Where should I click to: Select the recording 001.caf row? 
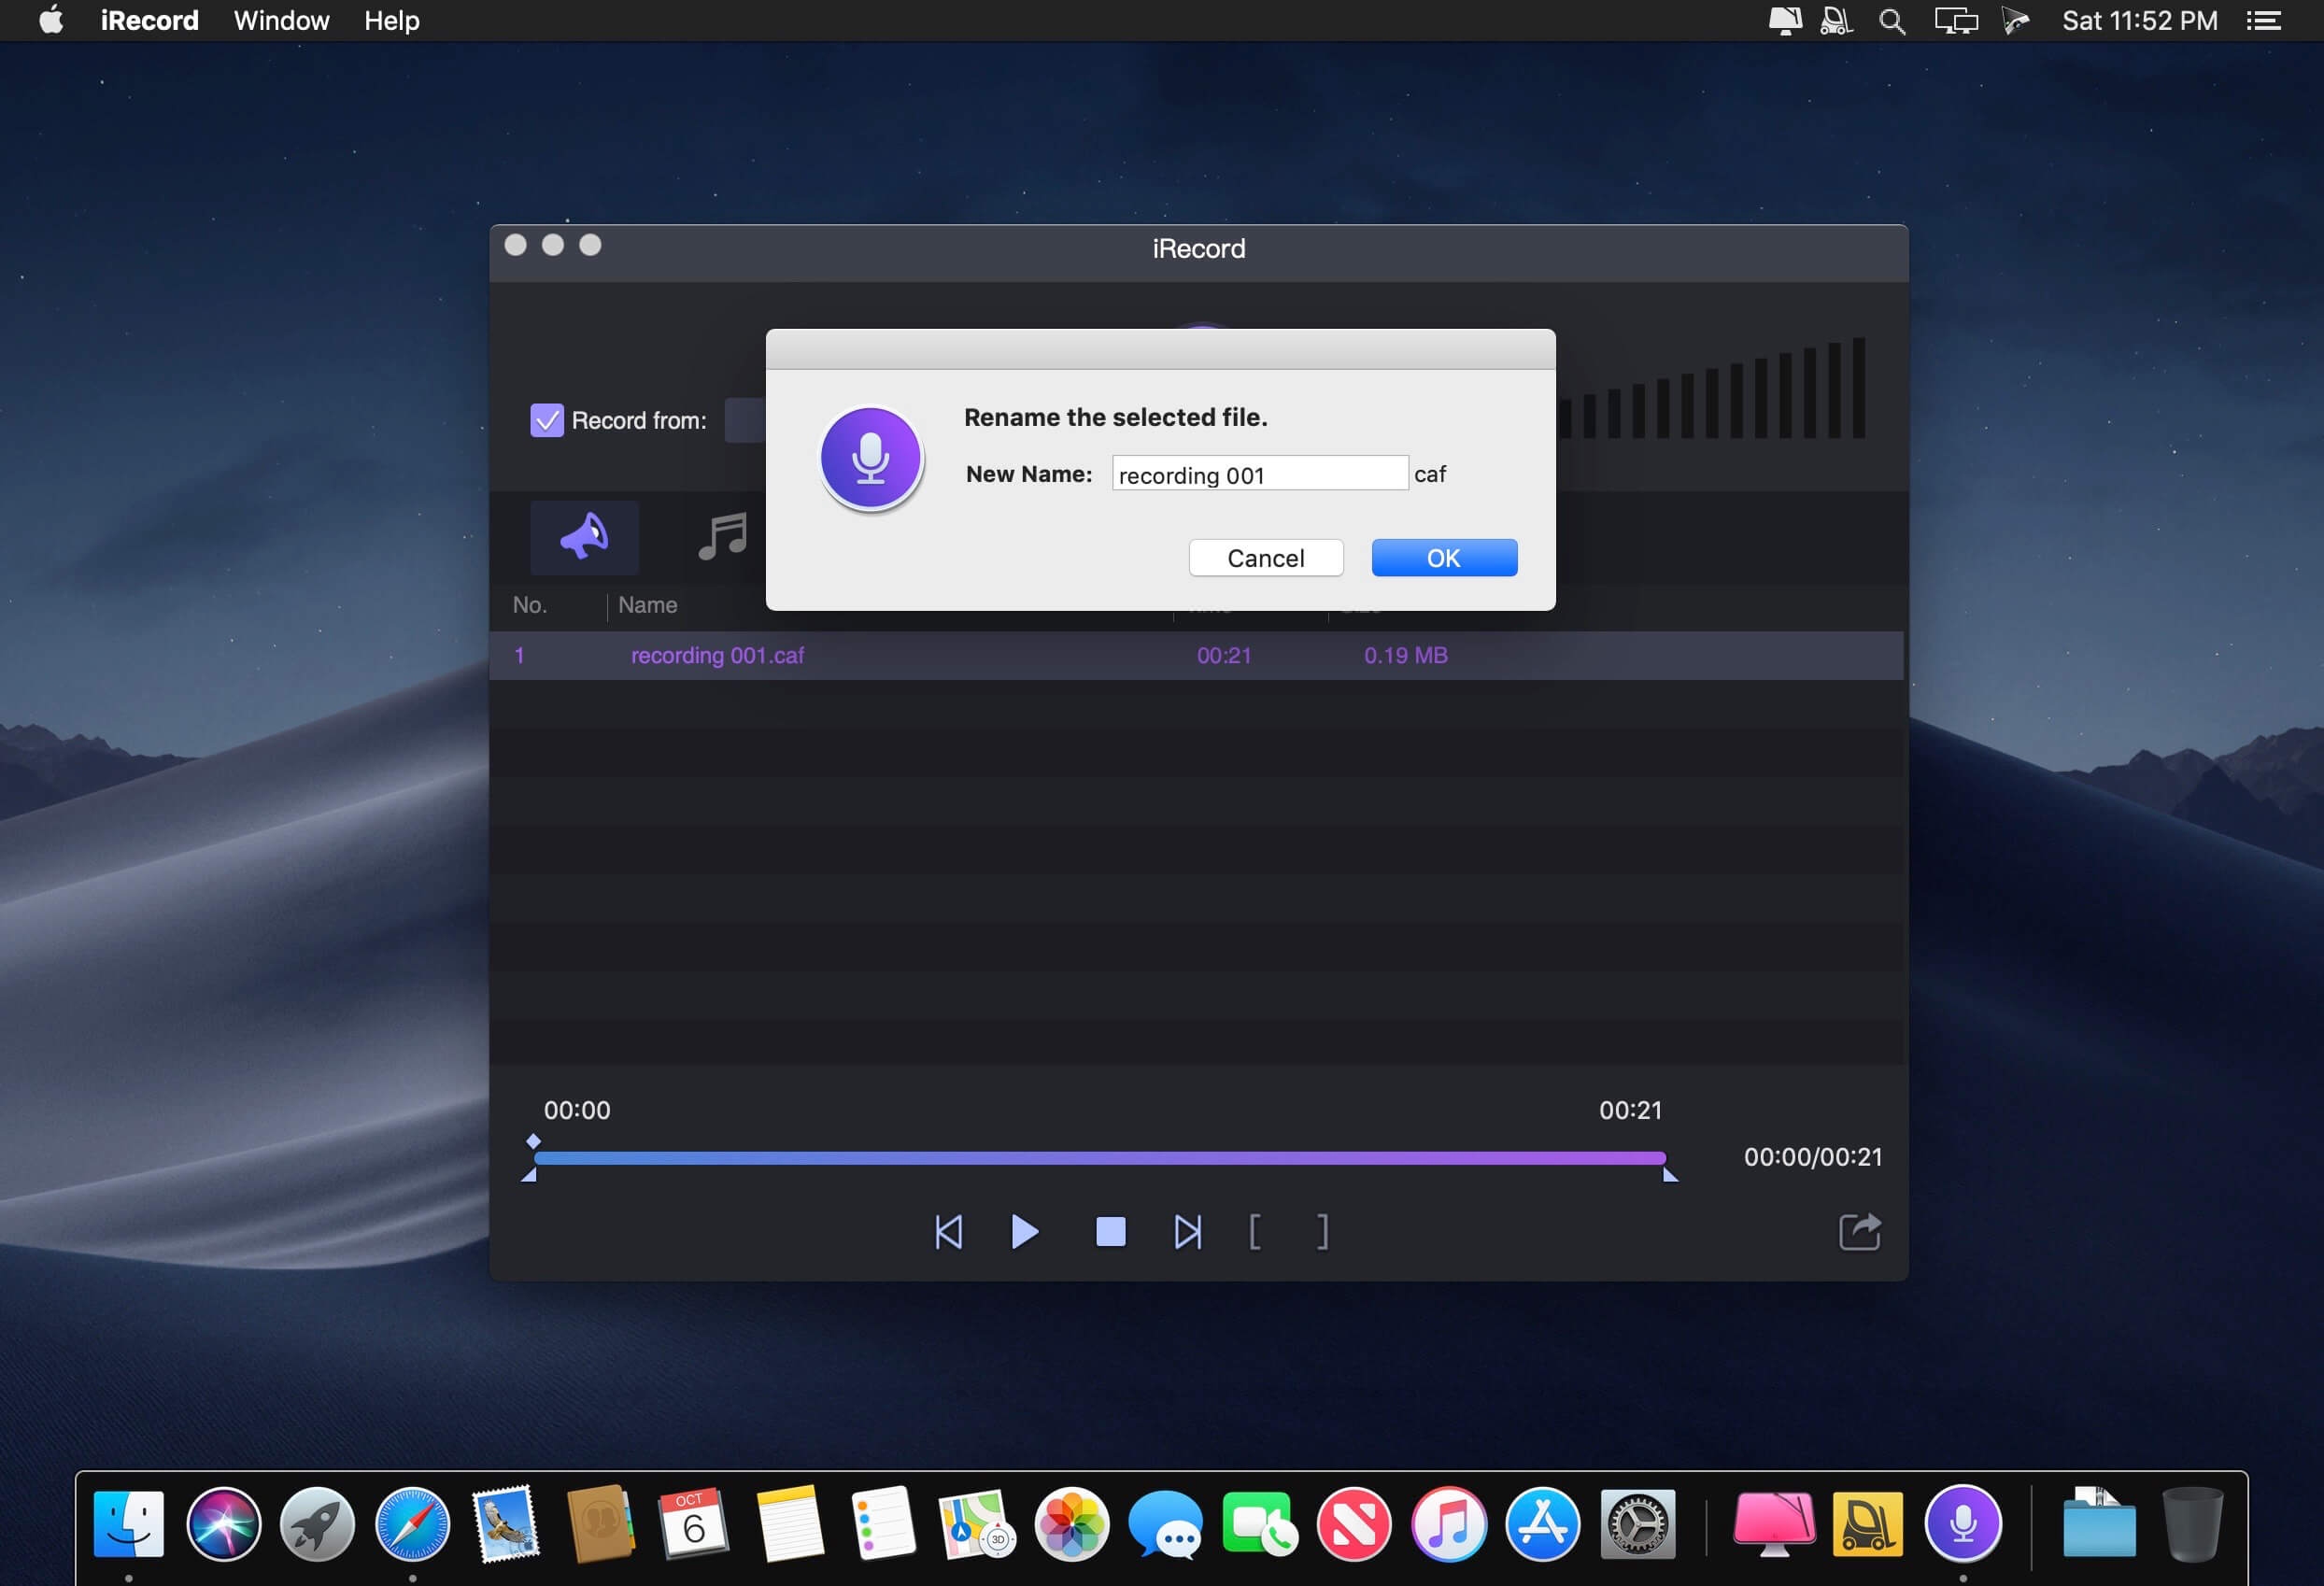1196,656
